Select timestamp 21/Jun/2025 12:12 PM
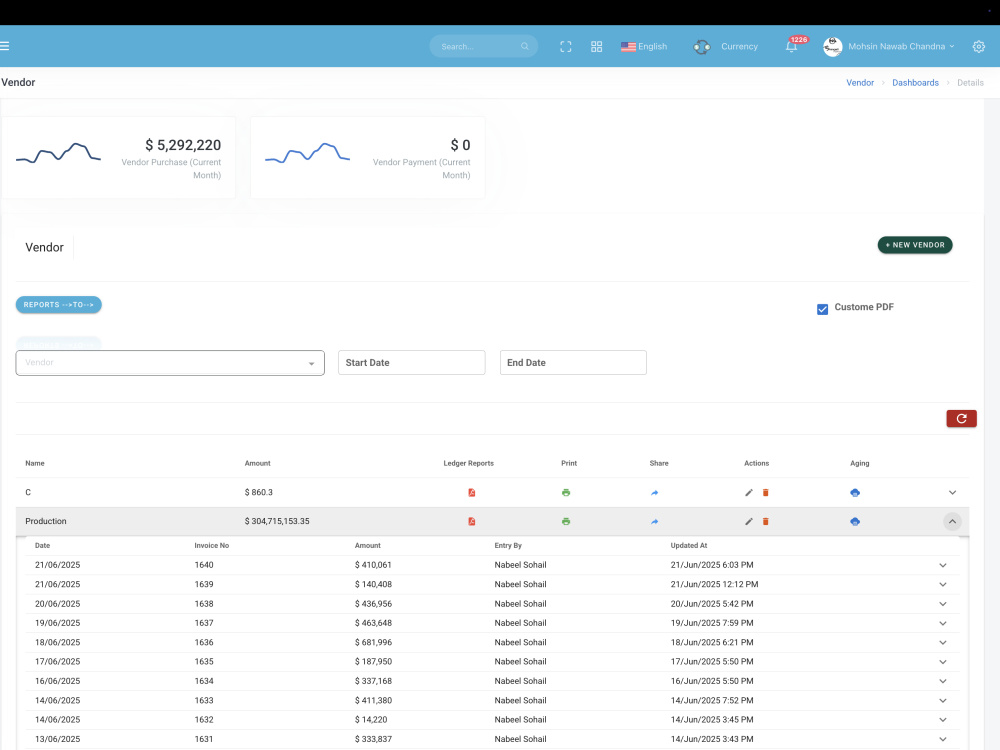The width and height of the screenshot is (1000, 750). 714,584
